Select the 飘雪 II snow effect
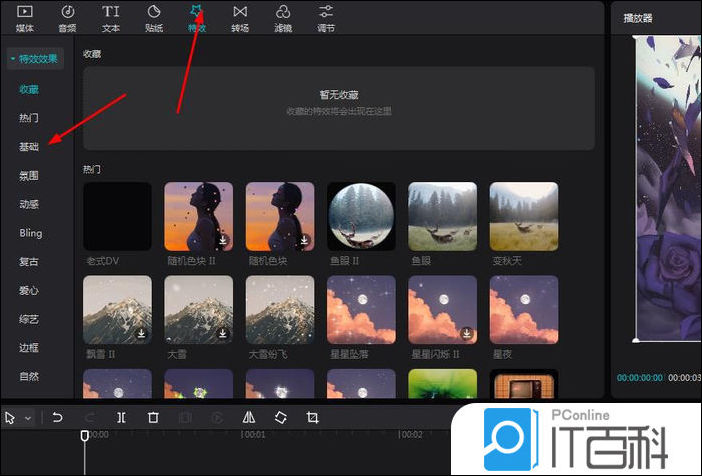Image resolution: width=702 pixels, height=476 pixels. [x=117, y=310]
